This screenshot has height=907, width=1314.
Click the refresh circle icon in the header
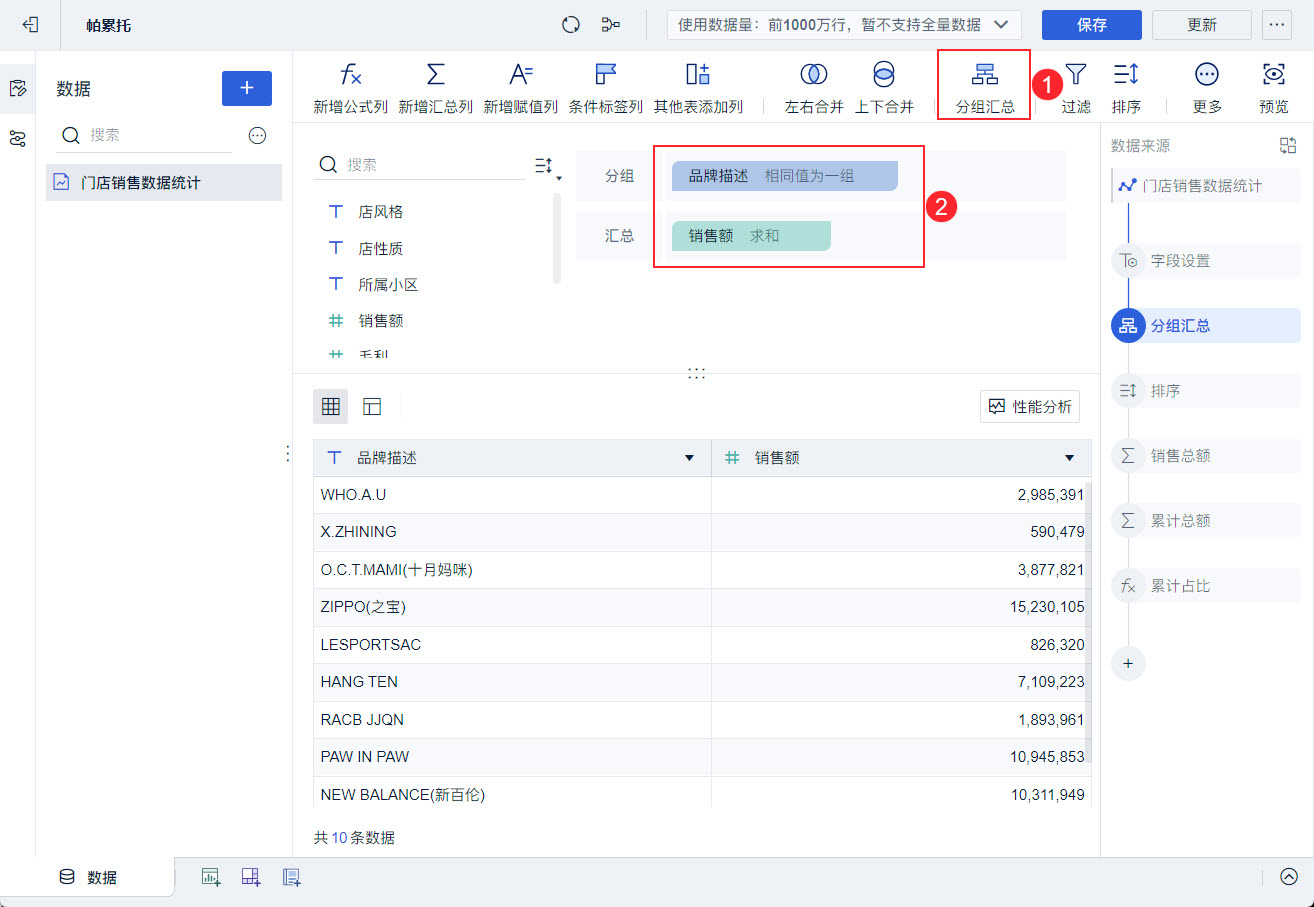coord(571,25)
